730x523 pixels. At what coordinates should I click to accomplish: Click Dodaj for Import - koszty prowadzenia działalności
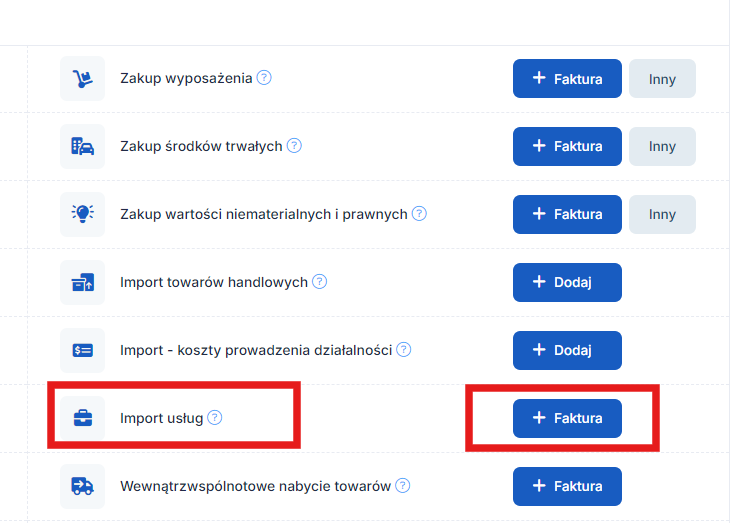[x=567, y=350]
